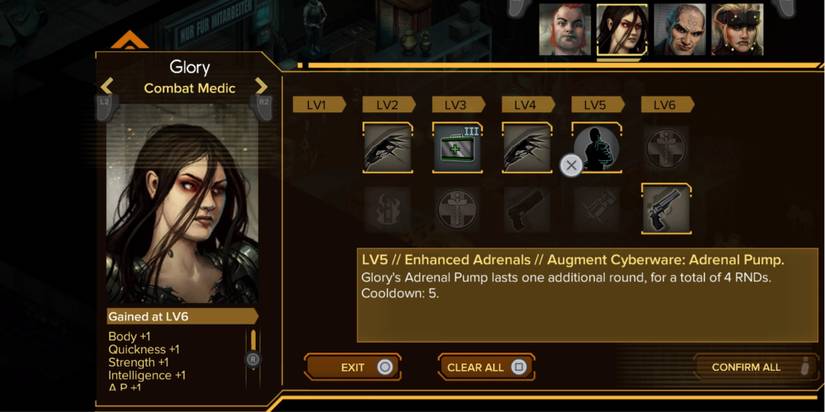Go to previous character with left arrow
The width and height of the screenshot is (825, 412).
click(107, 86)
